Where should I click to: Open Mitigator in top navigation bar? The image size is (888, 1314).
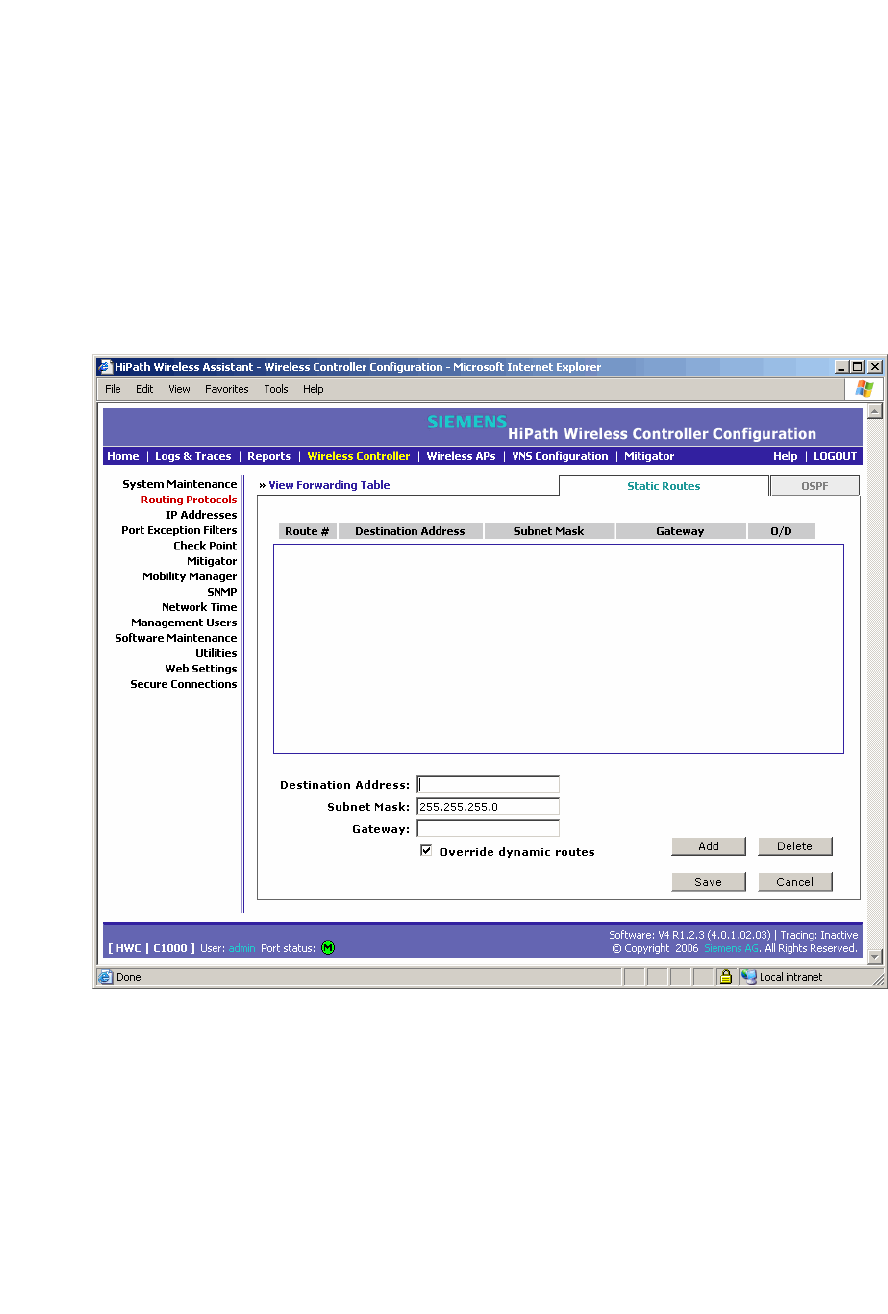[x=649, y=456]
